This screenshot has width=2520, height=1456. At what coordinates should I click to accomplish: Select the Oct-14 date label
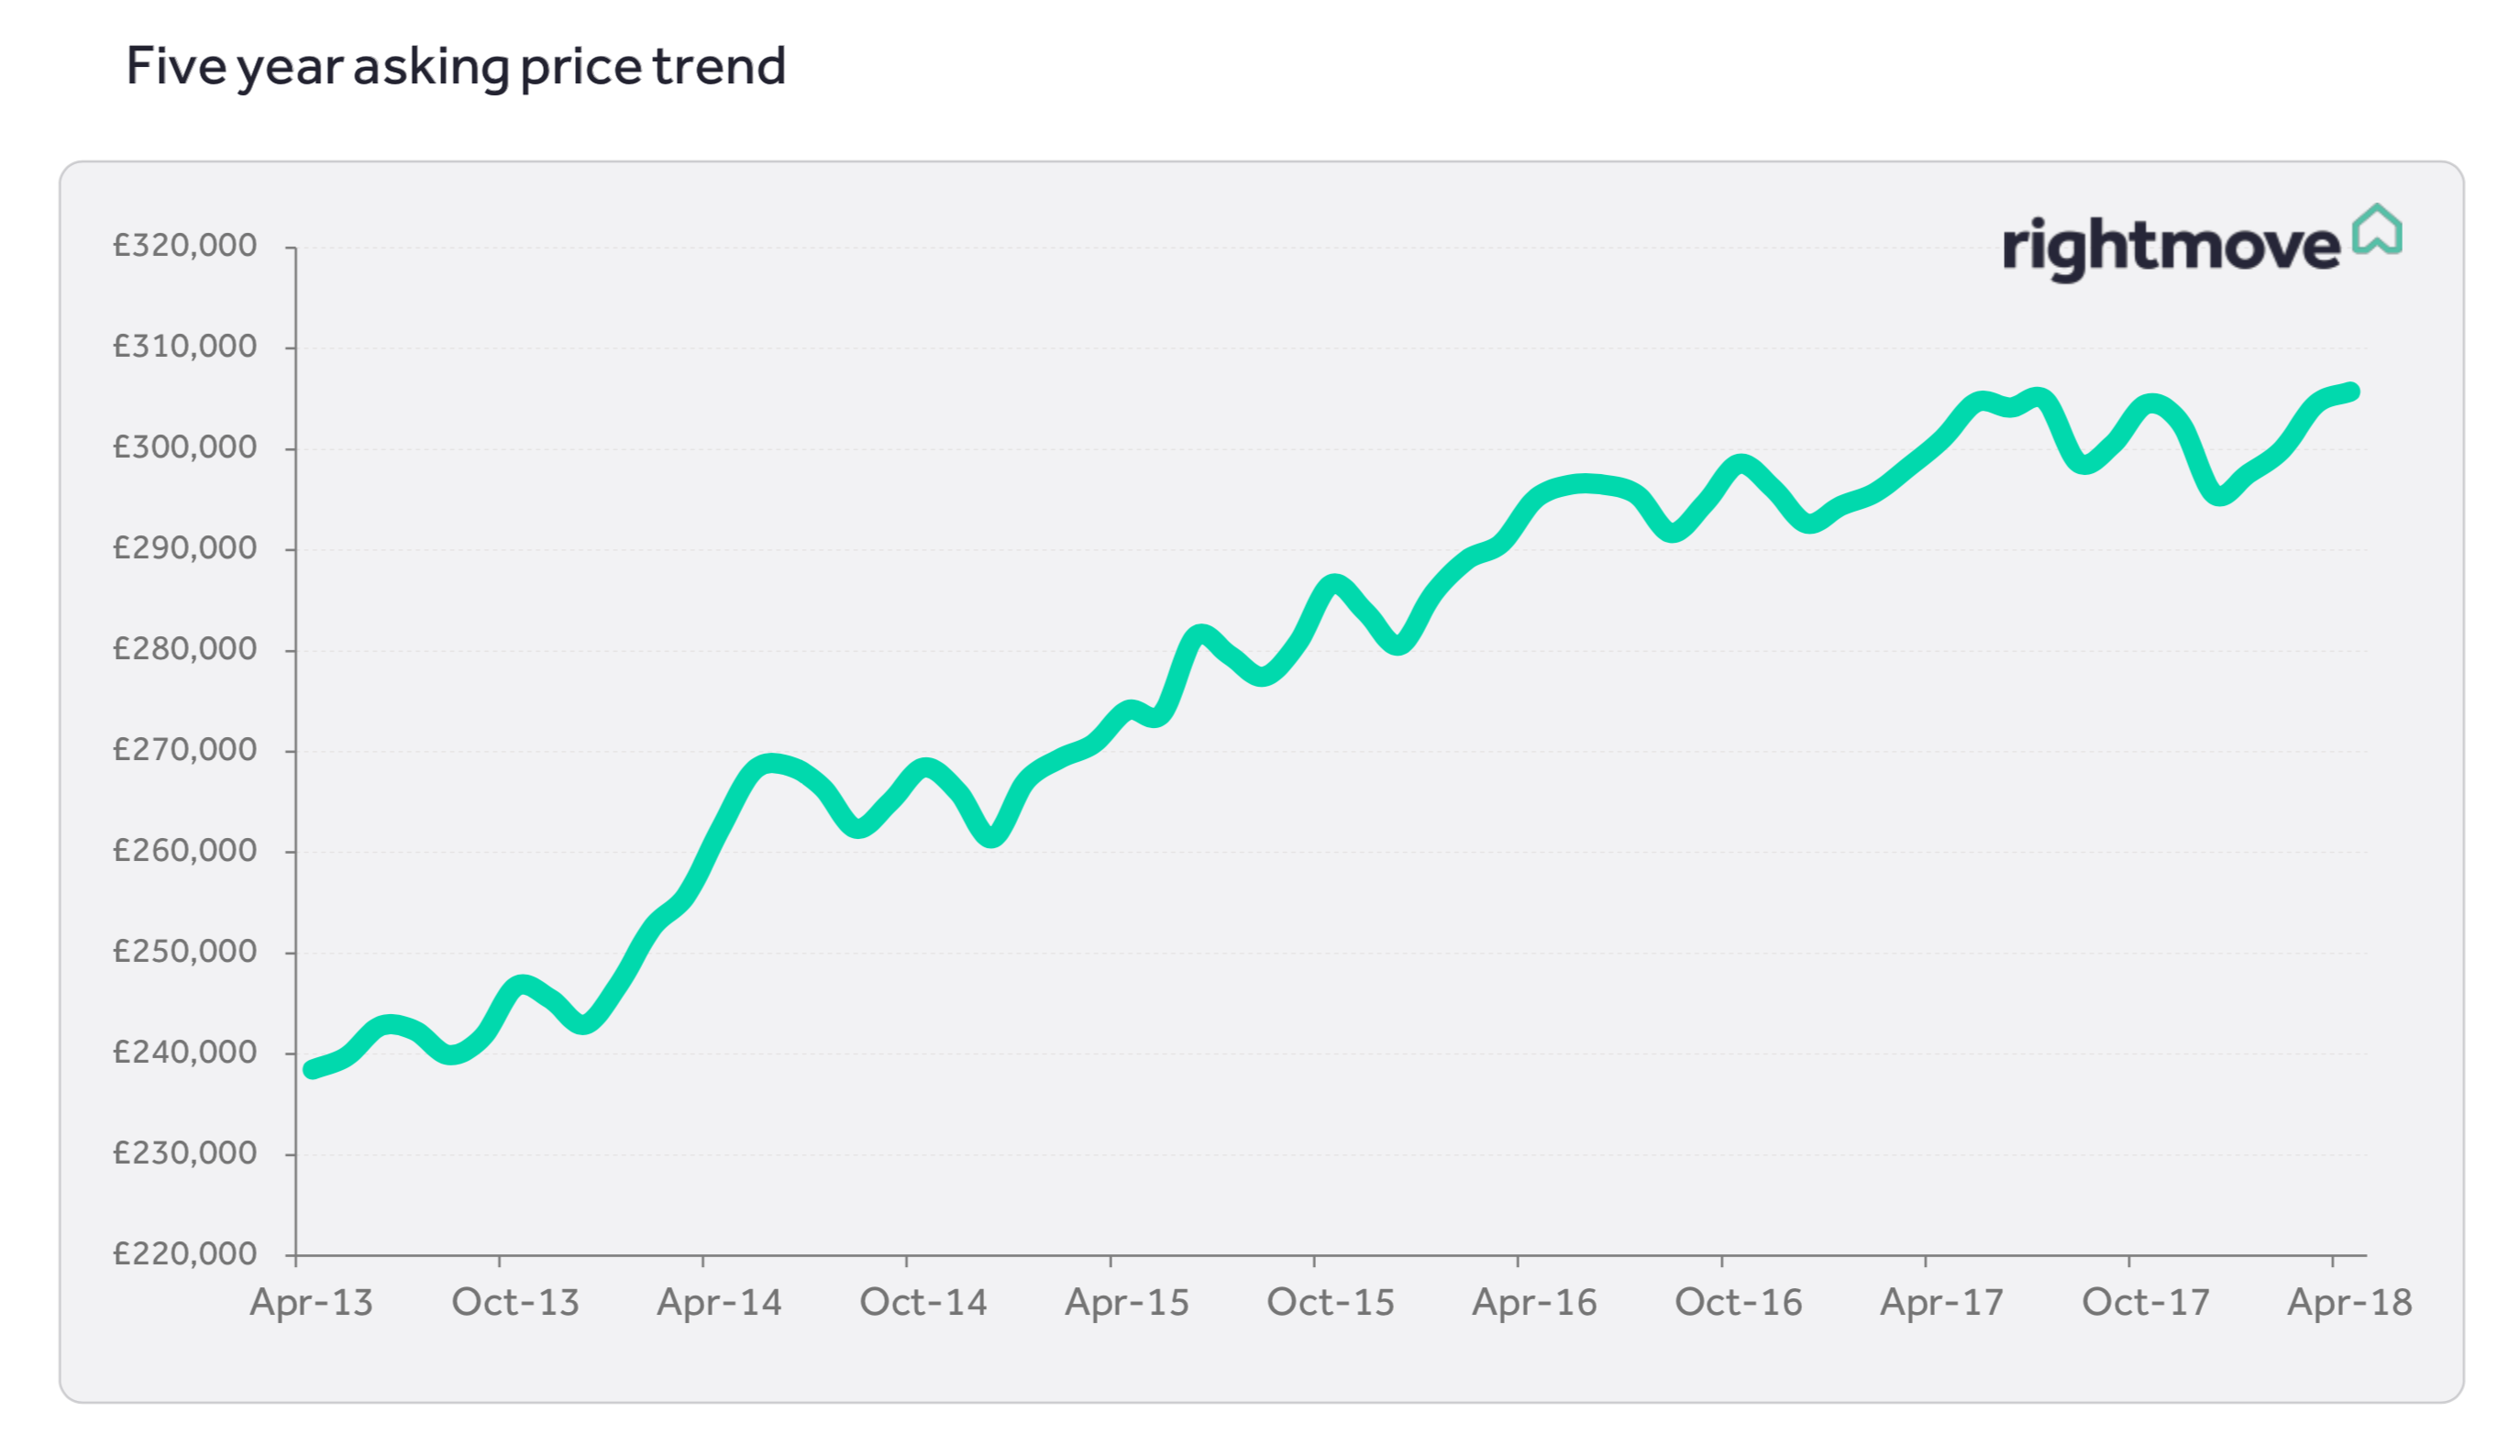point(923,1303)
